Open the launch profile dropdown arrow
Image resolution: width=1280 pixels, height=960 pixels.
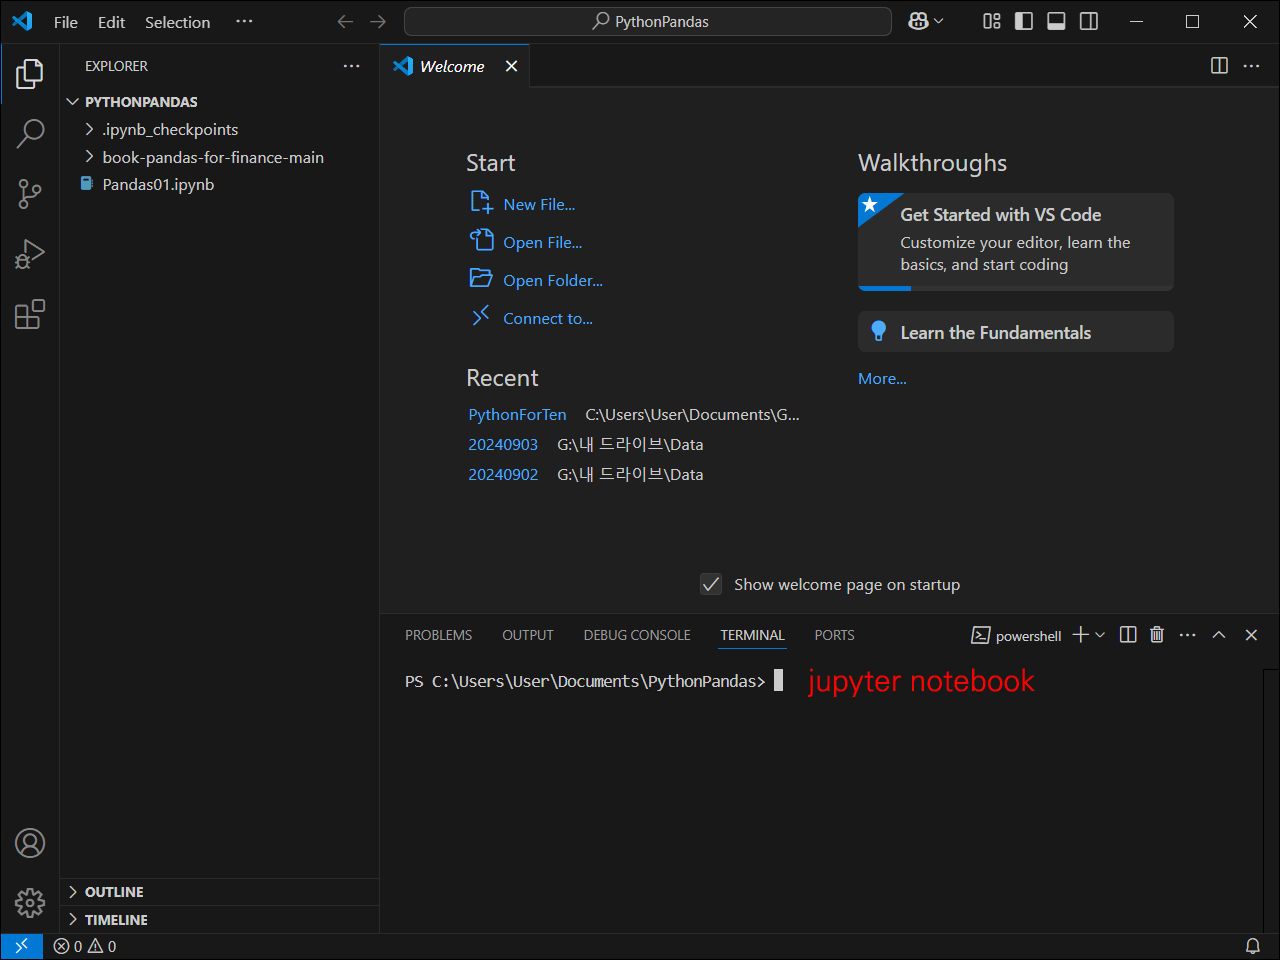(x=1100, y=635)
